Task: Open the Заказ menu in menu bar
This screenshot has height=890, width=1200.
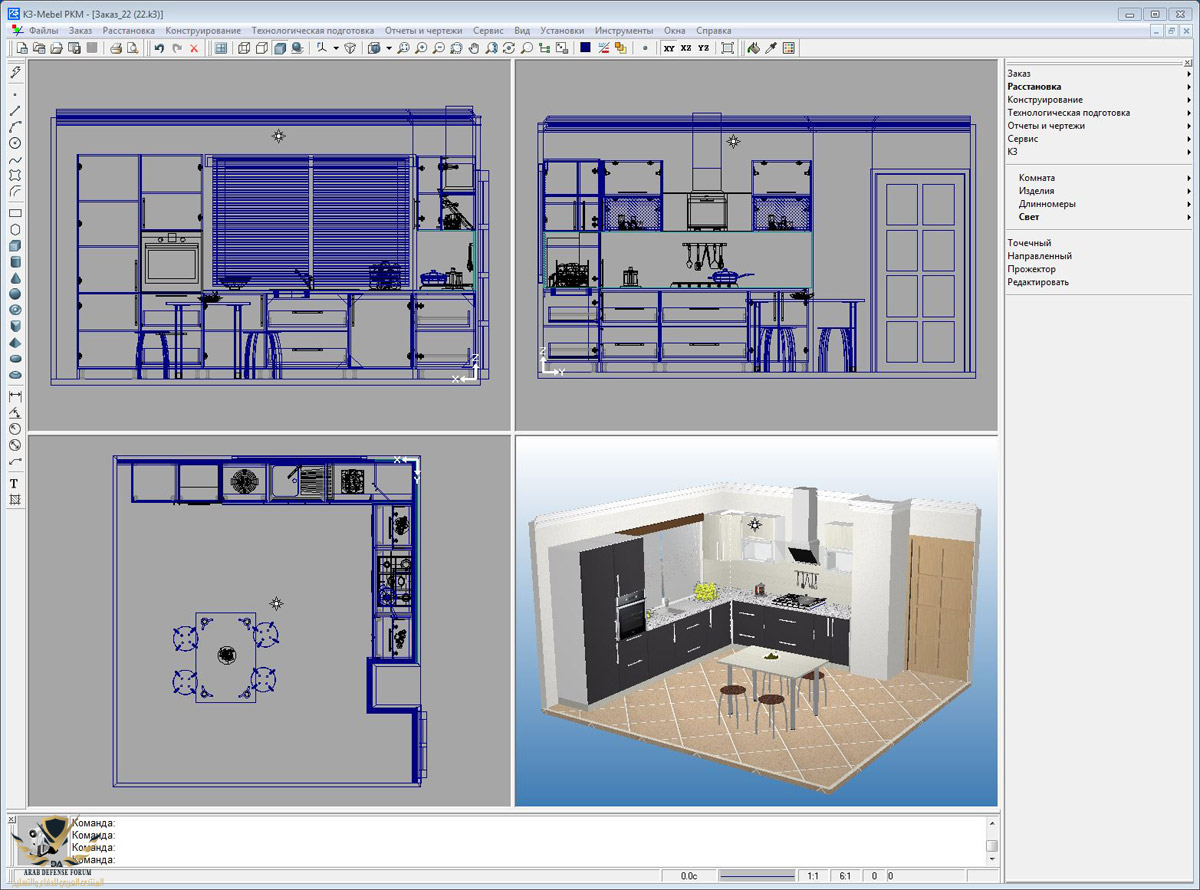Action: pos(80,31)
